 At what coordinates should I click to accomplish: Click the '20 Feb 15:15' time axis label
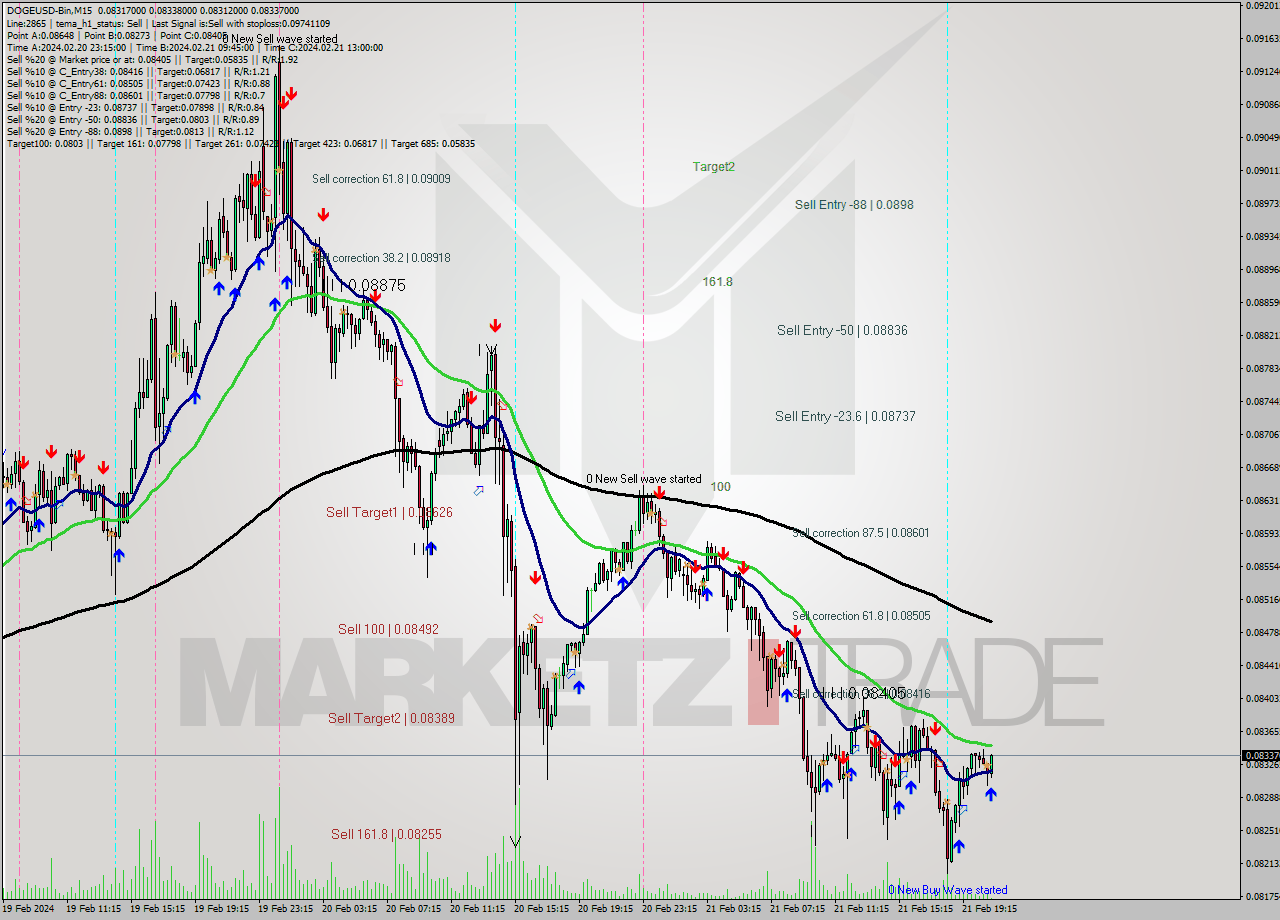(x=541, y=910)
